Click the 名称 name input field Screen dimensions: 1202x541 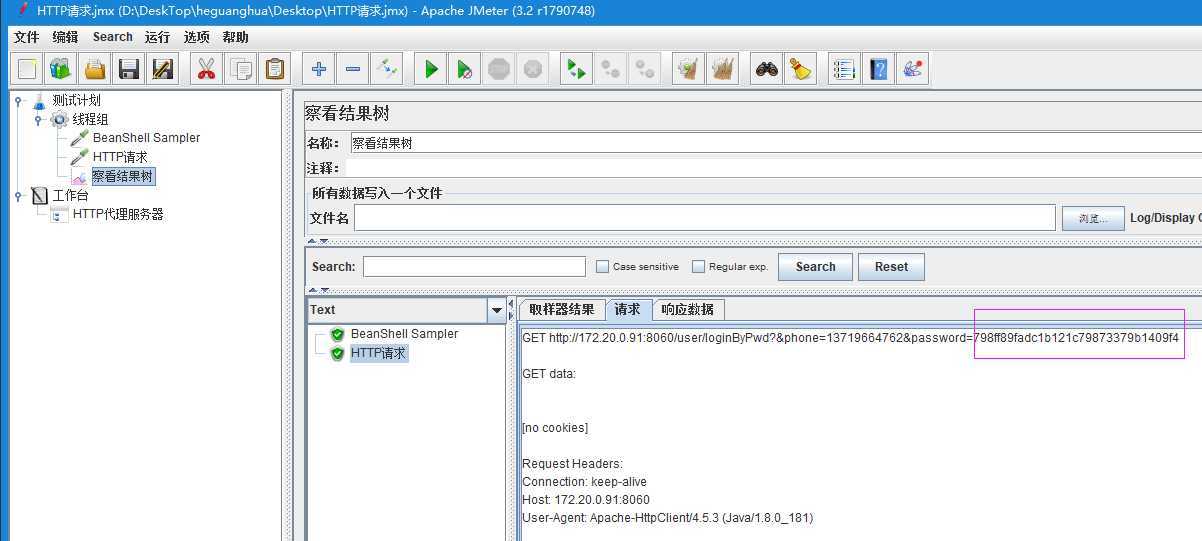coord(776,143)
